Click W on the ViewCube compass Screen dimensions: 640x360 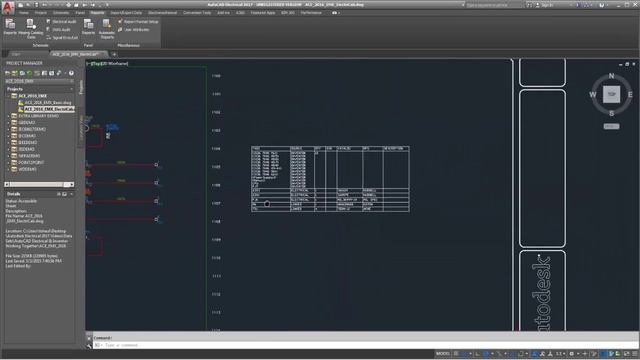pyautogui.click(x=593, y=95)
